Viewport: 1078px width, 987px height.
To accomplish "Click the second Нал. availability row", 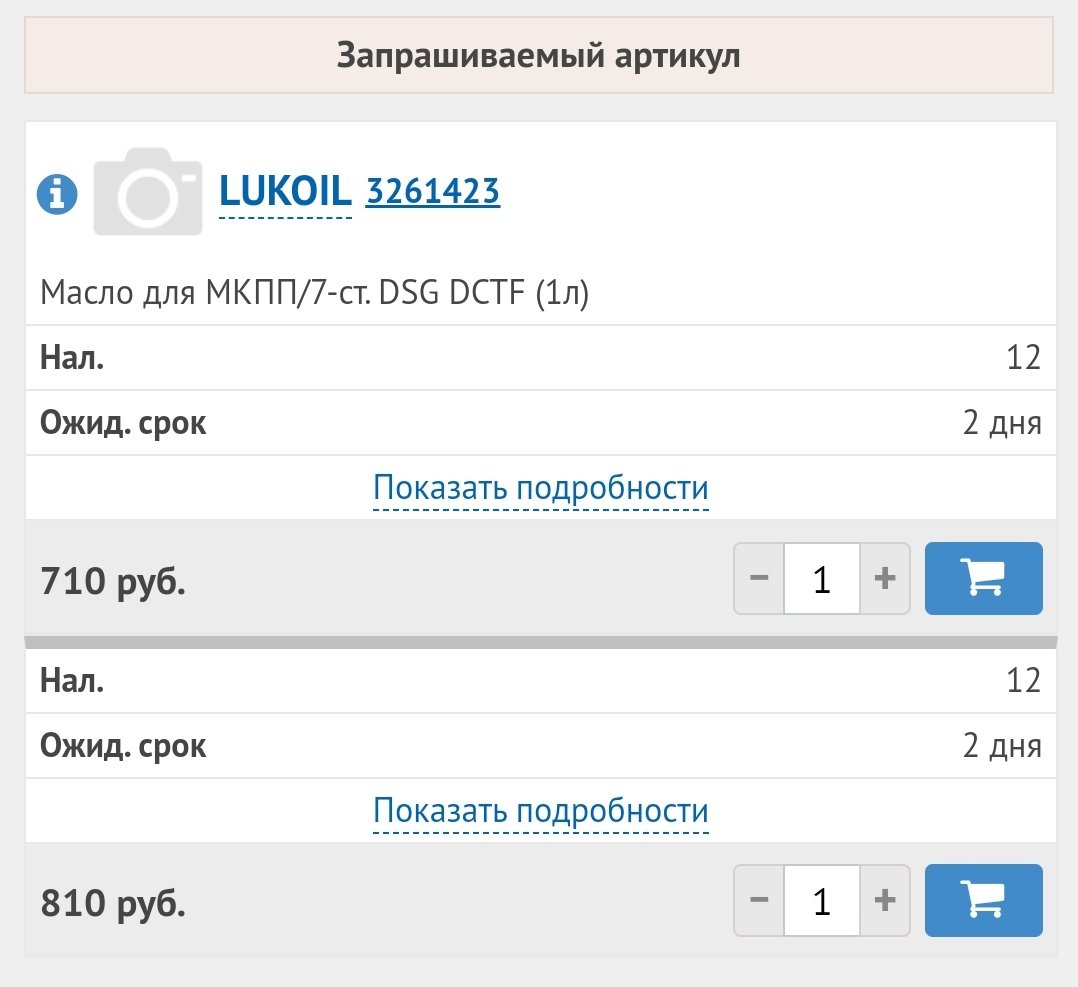I will point(540,680).
